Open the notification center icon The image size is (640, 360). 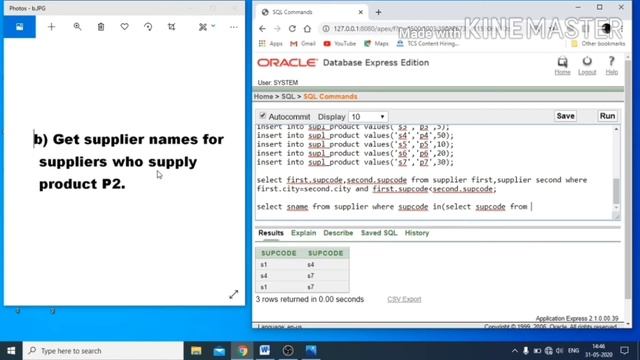[x=624, y=351]
